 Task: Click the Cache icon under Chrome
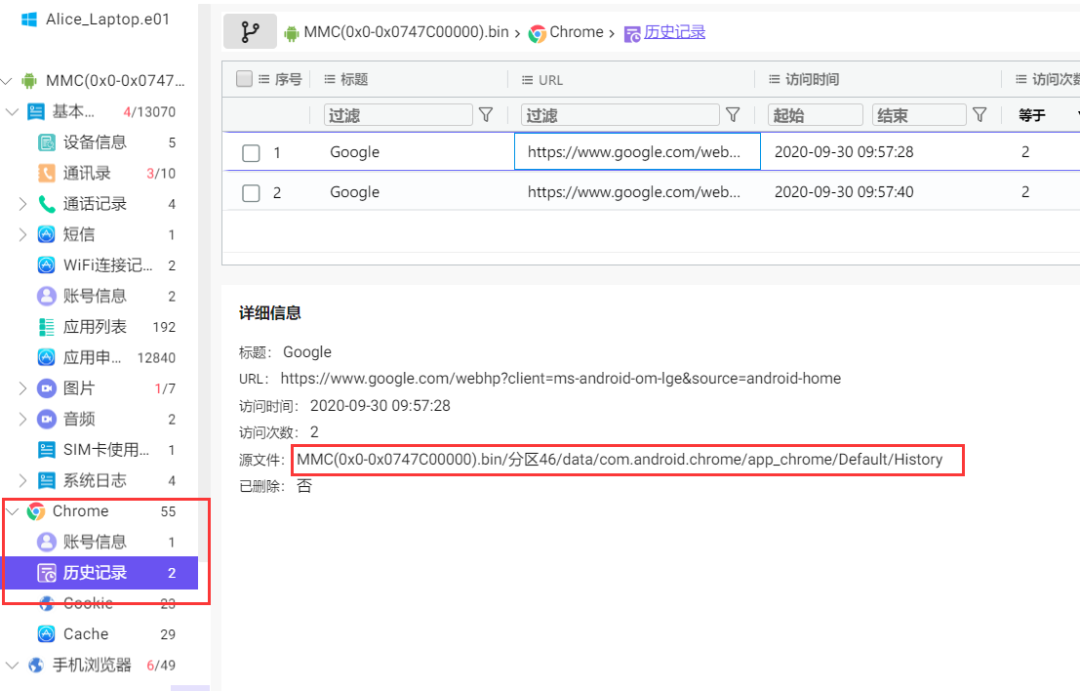[x=46, y=634]
